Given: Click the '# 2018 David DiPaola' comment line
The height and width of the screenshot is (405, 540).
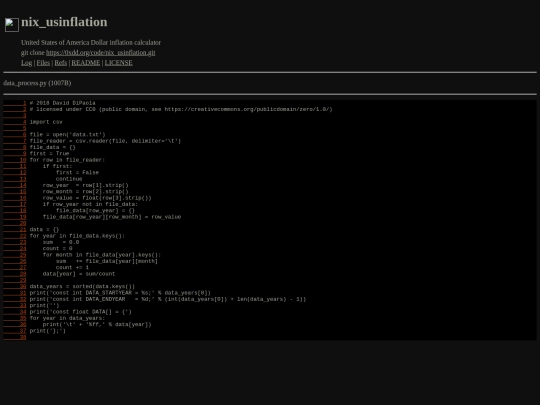Looking at the screenshot, I should pyautogui.click(x=62, y=103).
